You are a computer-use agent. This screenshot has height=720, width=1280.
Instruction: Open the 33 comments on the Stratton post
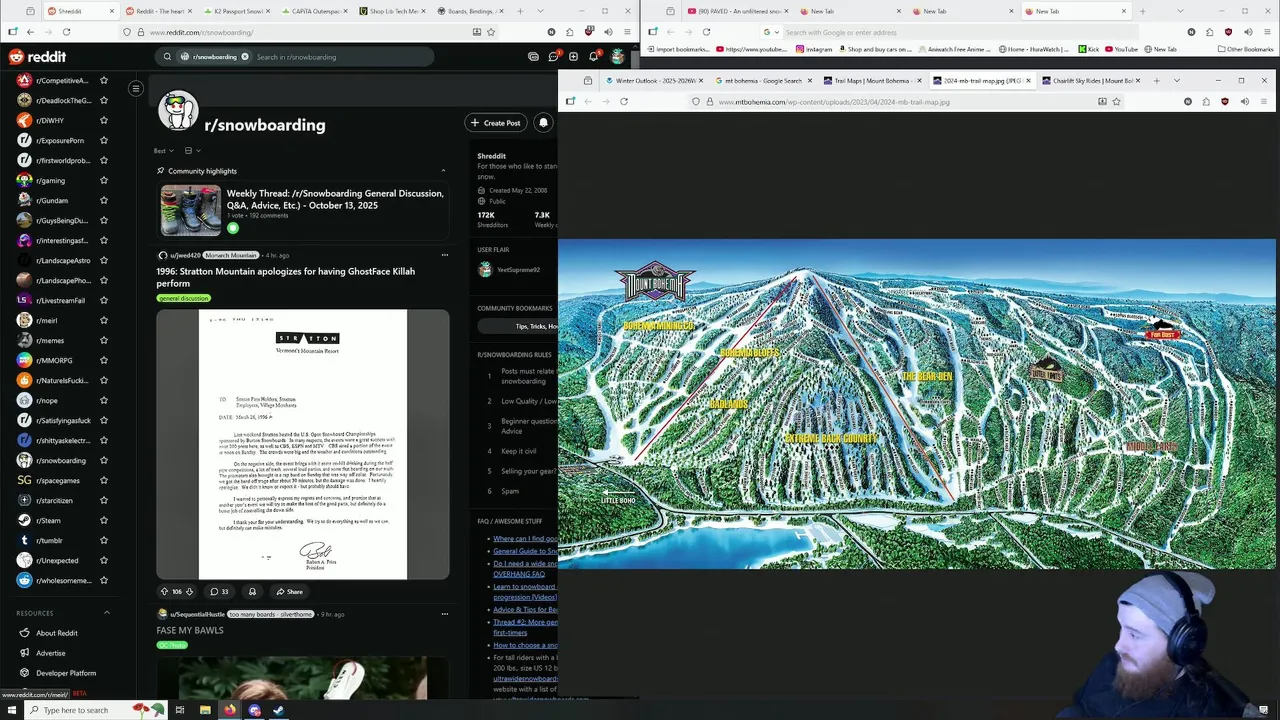tap(219, 592)
